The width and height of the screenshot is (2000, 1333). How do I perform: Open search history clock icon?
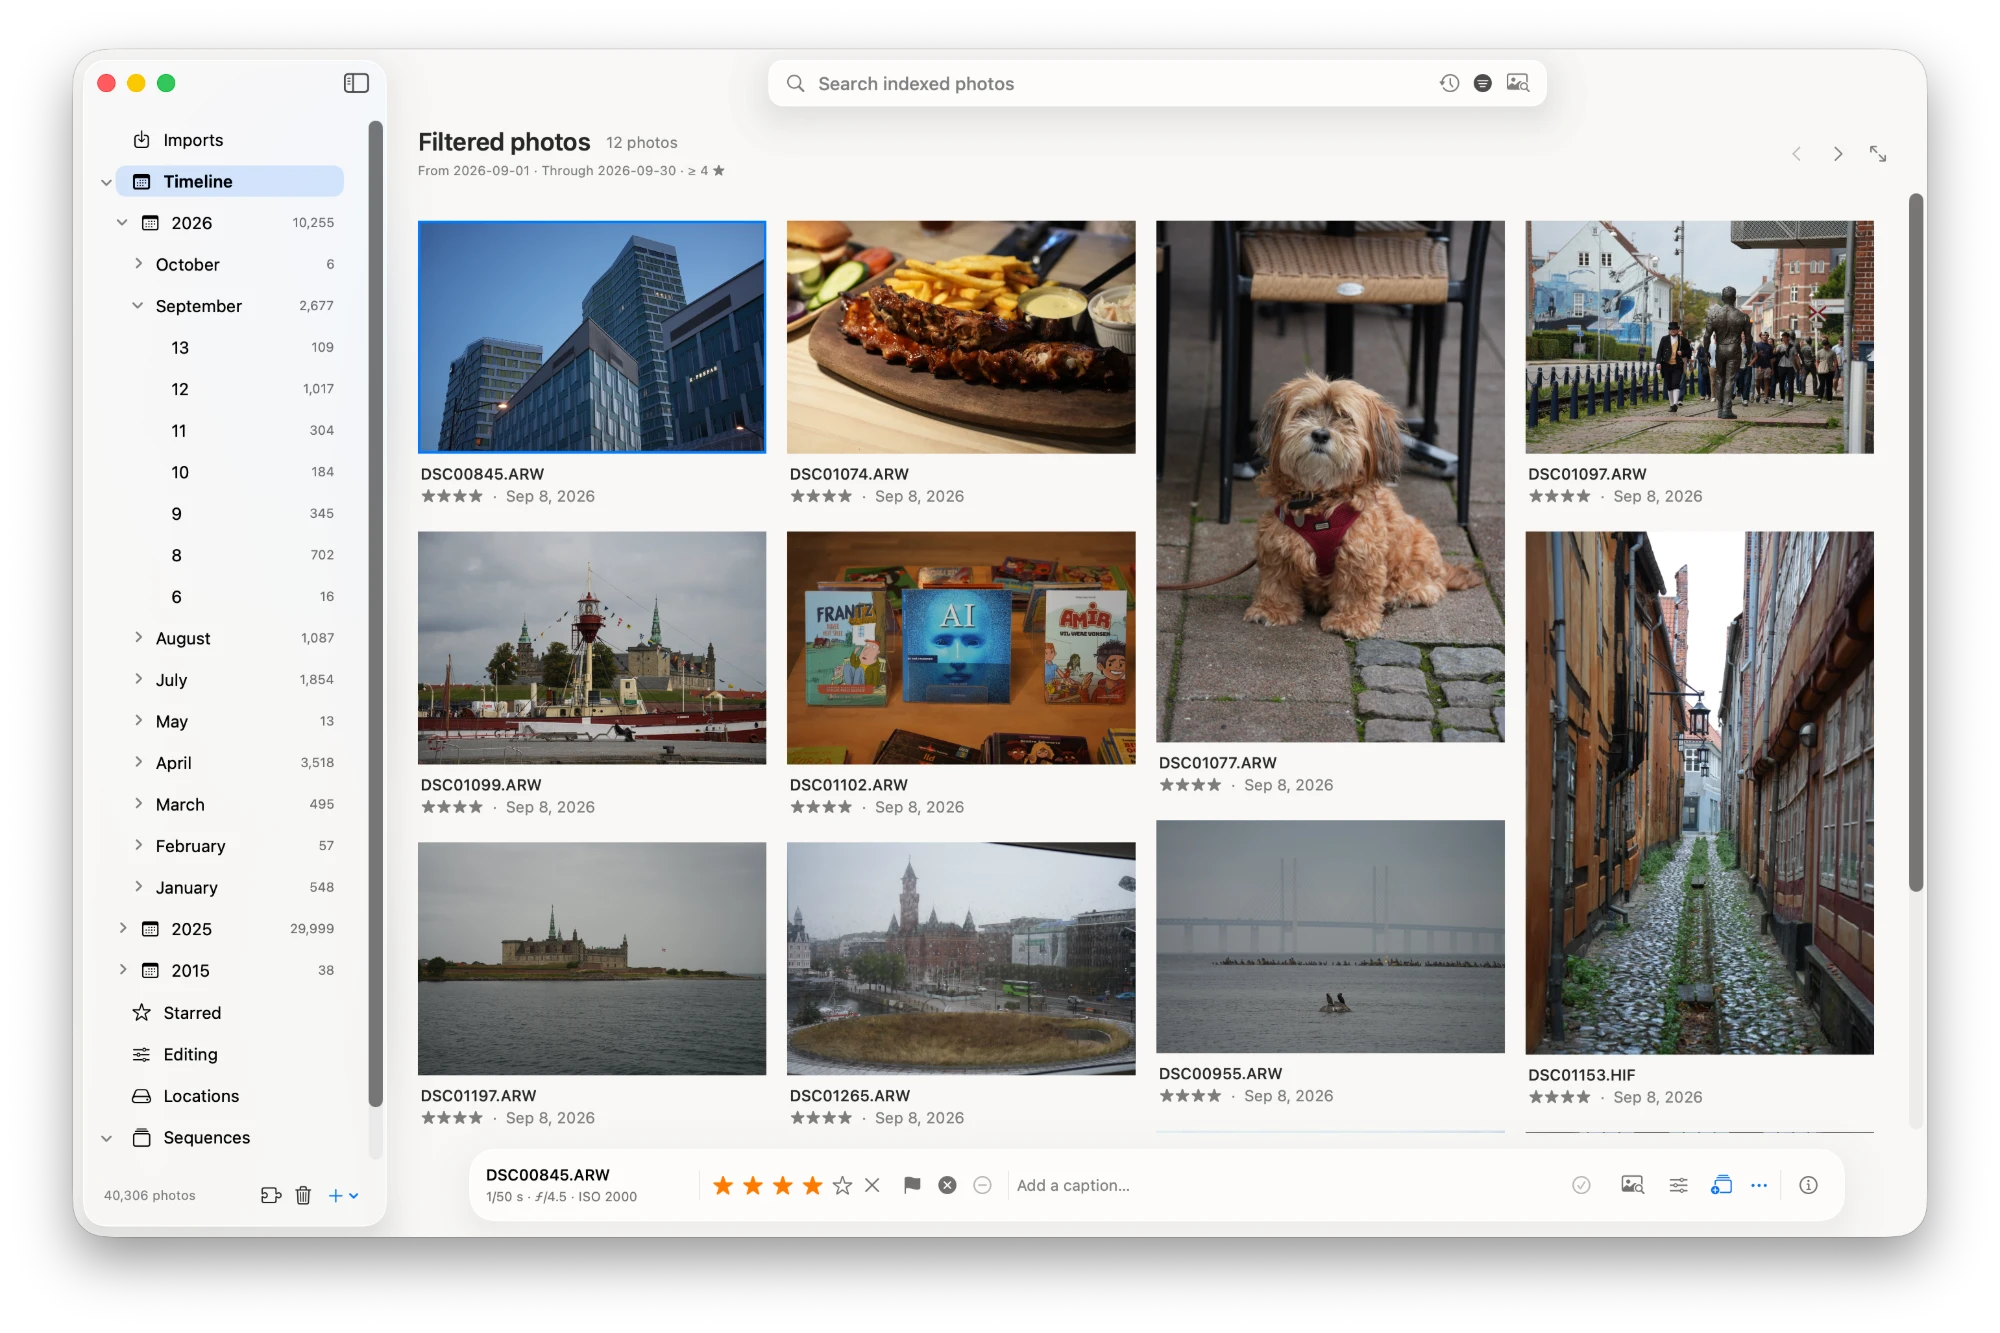pyautogui.click(x=1449, y=83)
